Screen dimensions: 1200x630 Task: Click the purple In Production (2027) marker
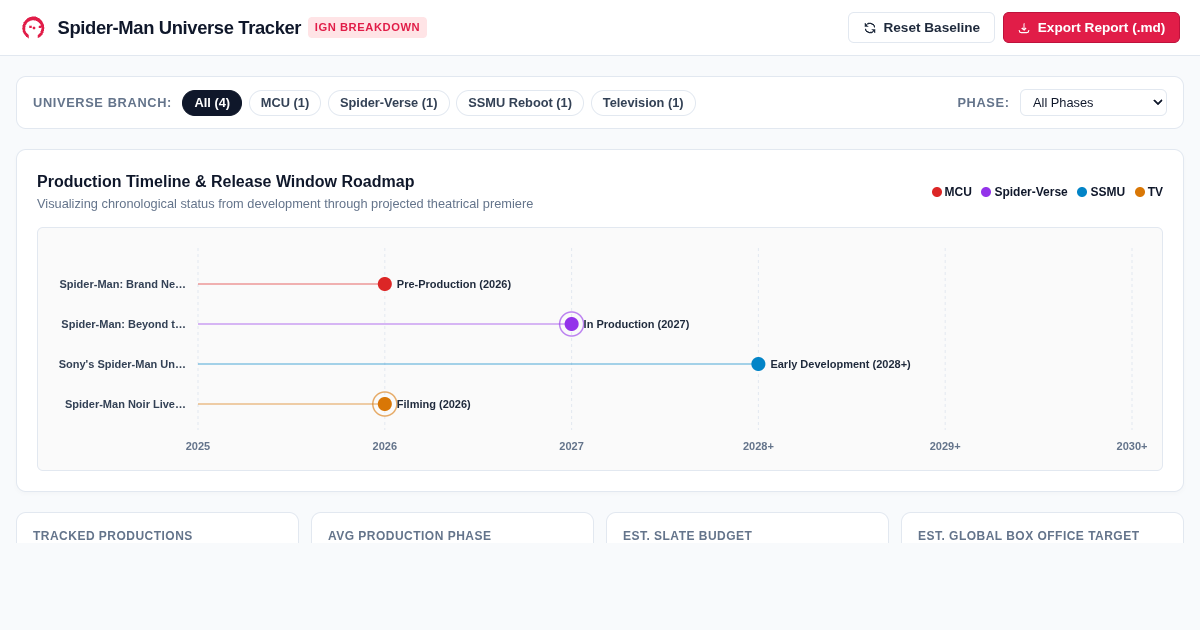pyautogui.click(x=572, y=324)
